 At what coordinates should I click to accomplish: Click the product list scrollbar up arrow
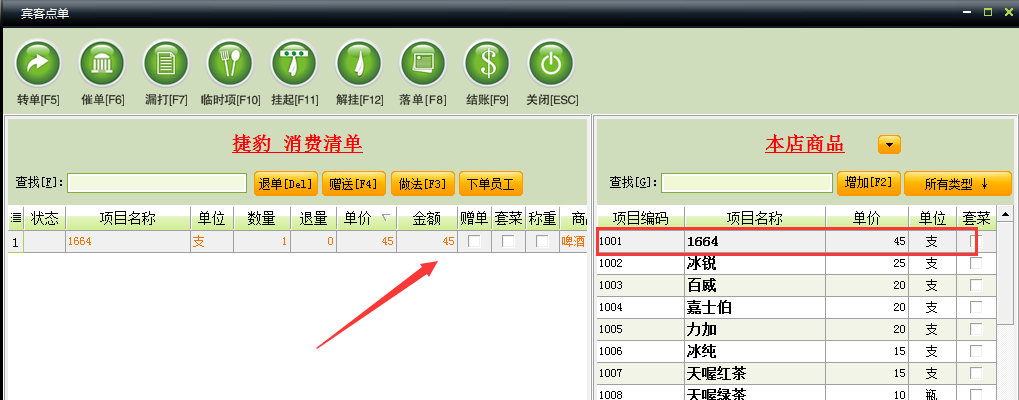tap(1005, 214)
